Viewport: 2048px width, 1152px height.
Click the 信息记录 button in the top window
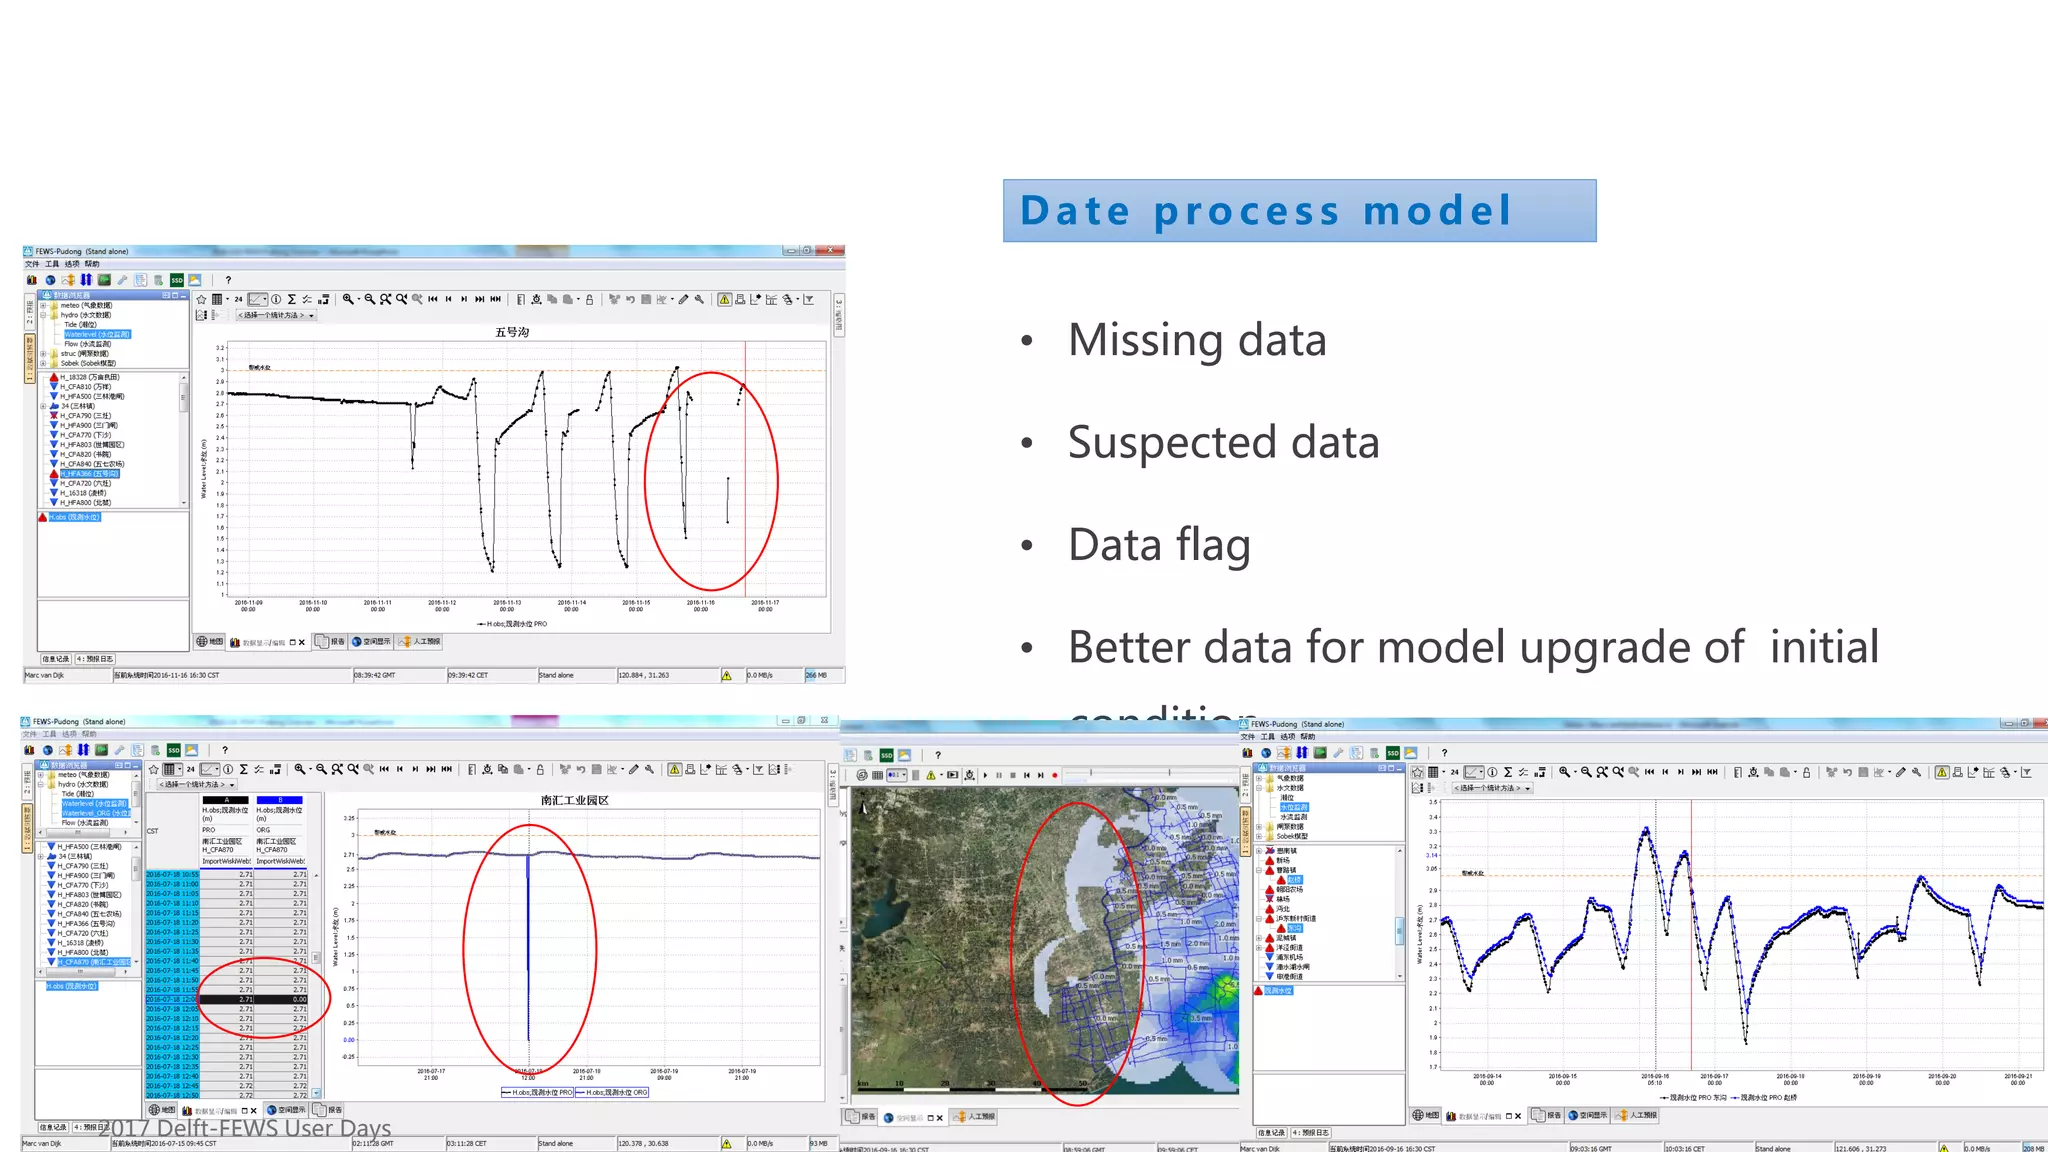(55, 659)
